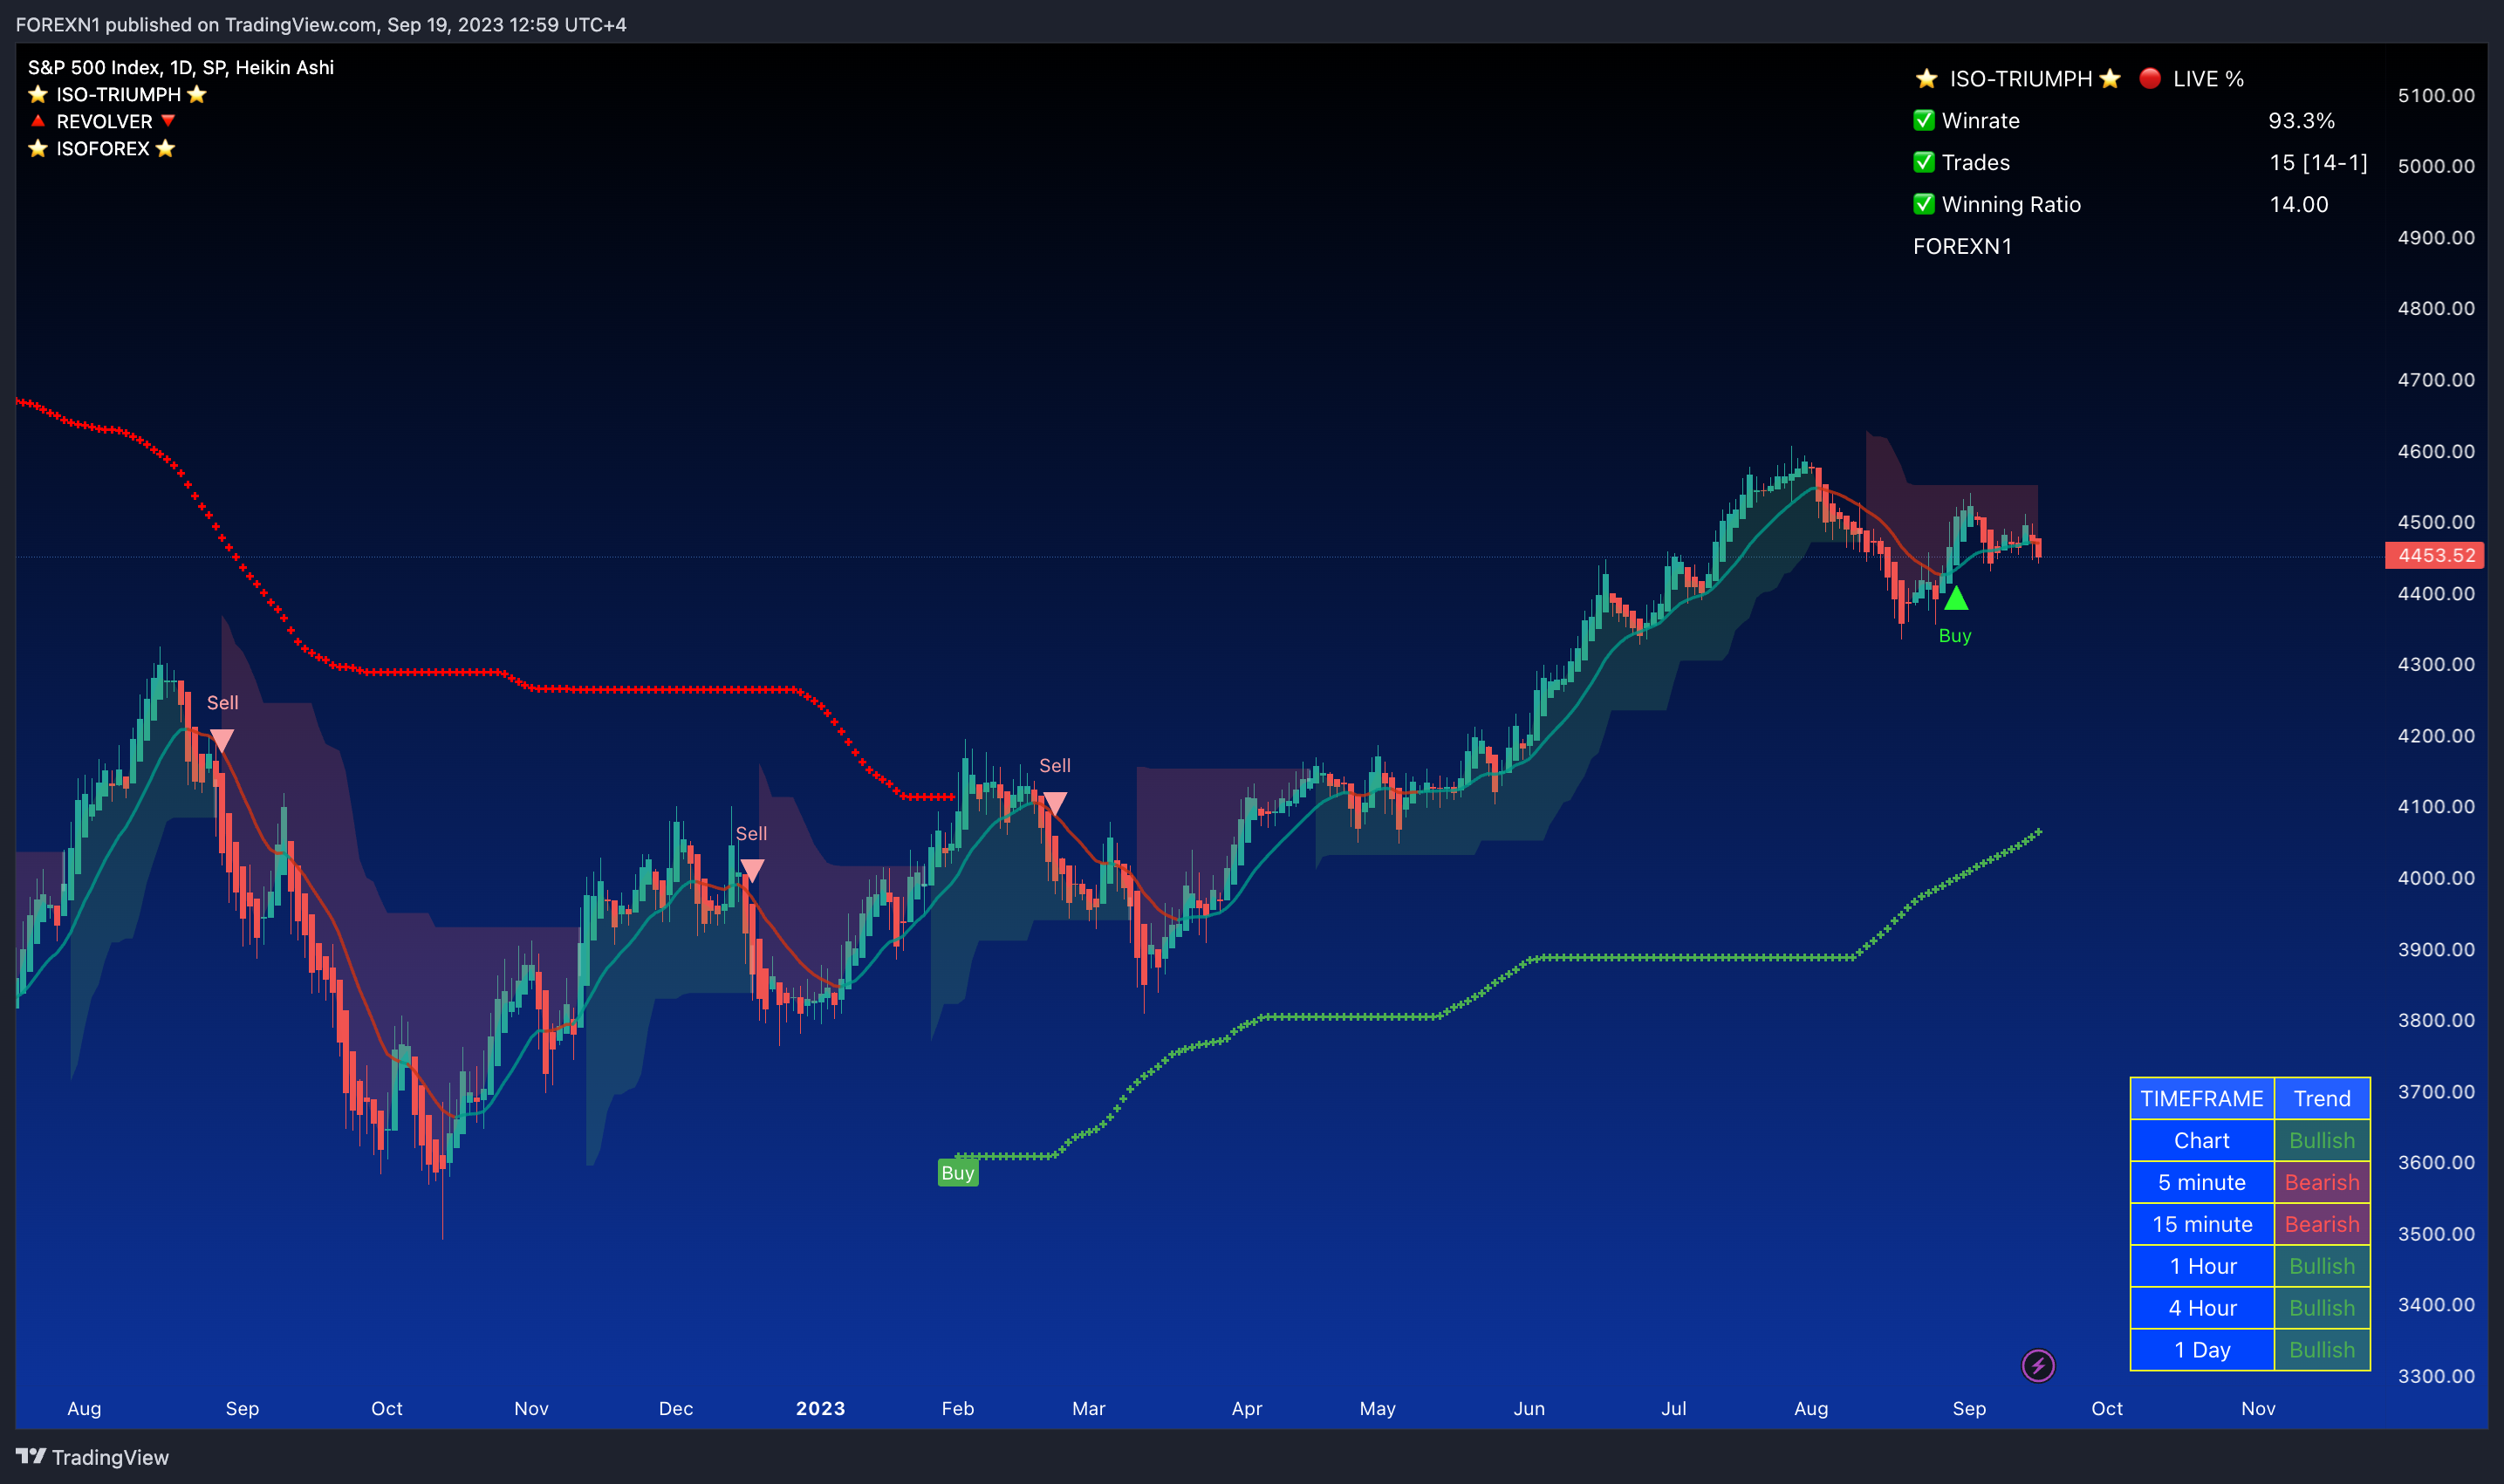Click the 5 minute Bearish cell
Image resolution: width=2504 pixels, height=1484 pixels.
(2322, 1182)
